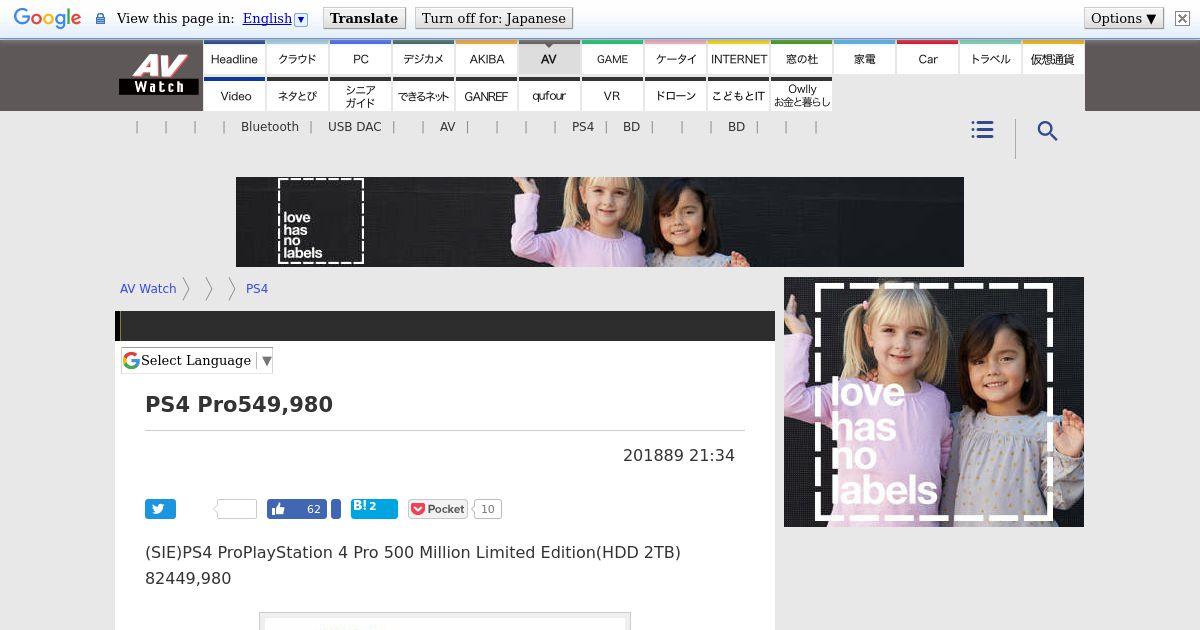The image size is (1200, 630).
Task: Open the English language dropdown
Action: (x=275, y=18)
